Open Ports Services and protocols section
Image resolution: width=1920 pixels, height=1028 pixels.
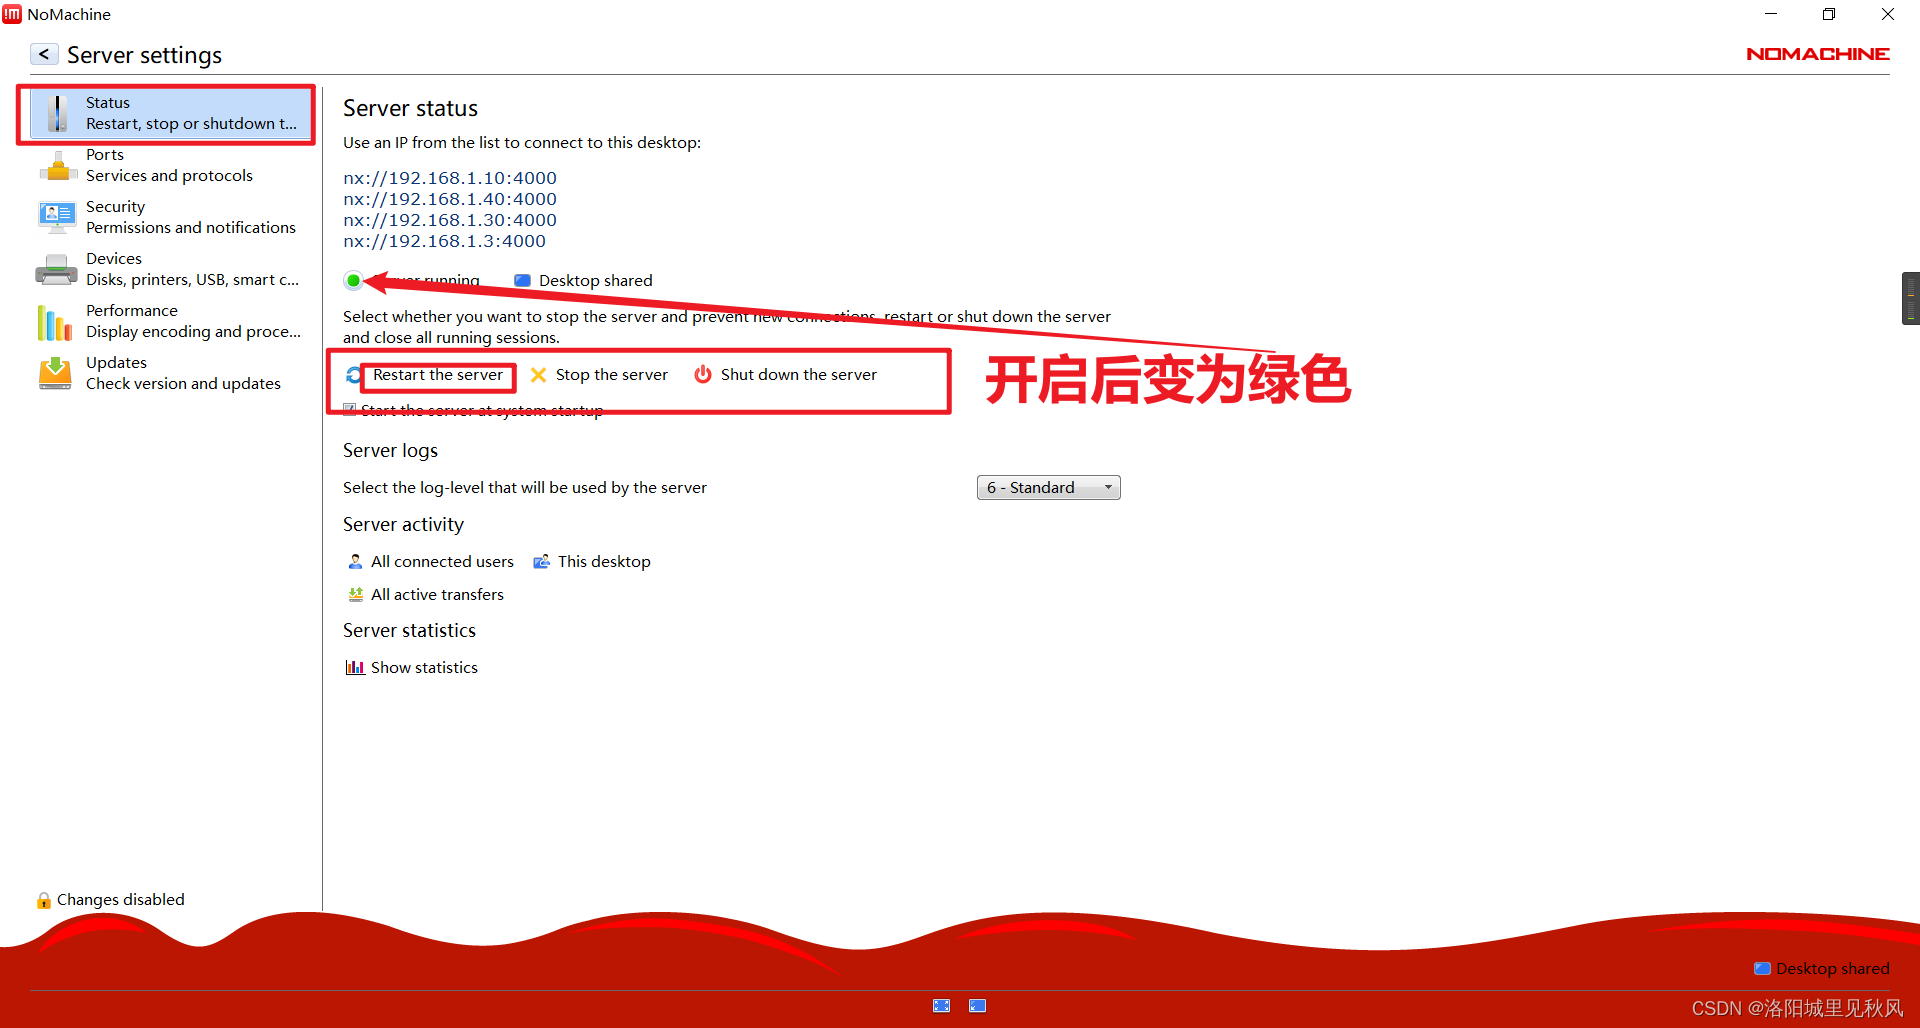point(170,165)
